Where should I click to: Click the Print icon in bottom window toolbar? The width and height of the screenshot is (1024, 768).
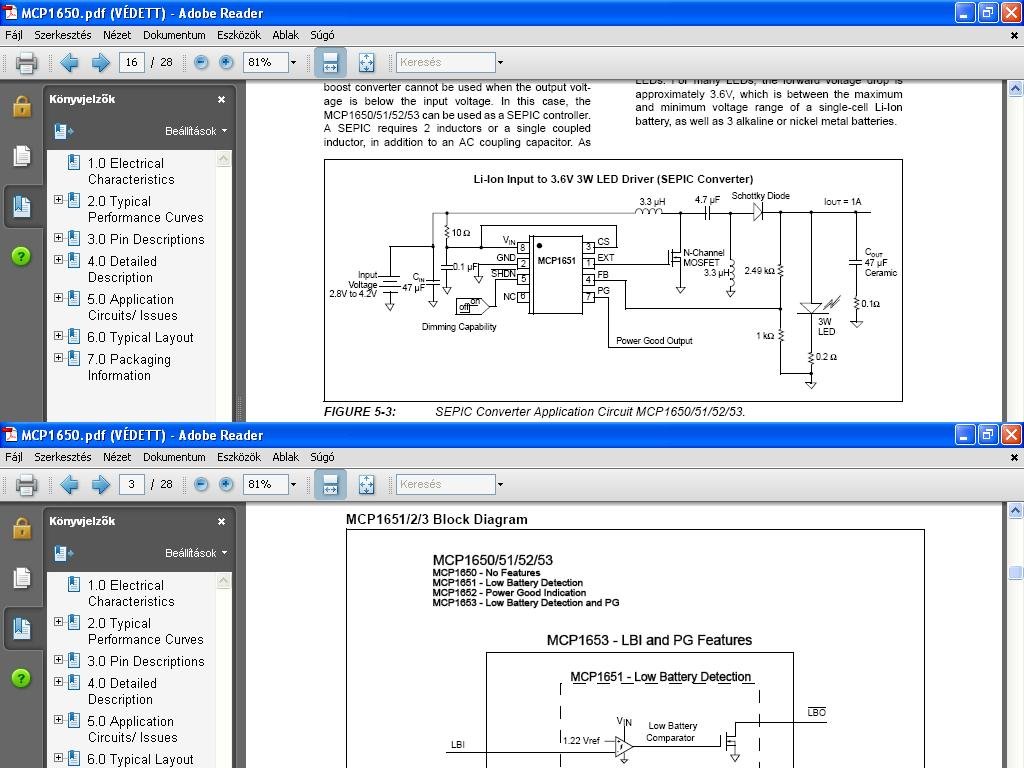click(26, 485)
